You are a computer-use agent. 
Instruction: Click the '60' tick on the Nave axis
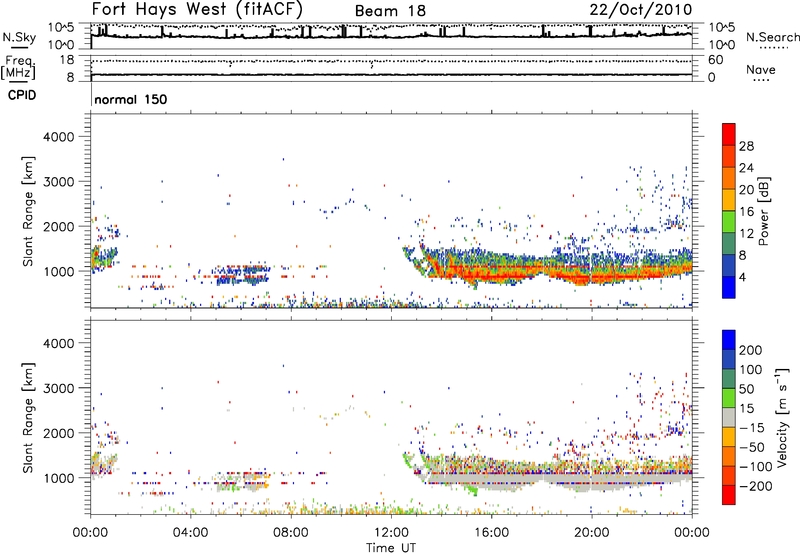click(x=716, y=60)
